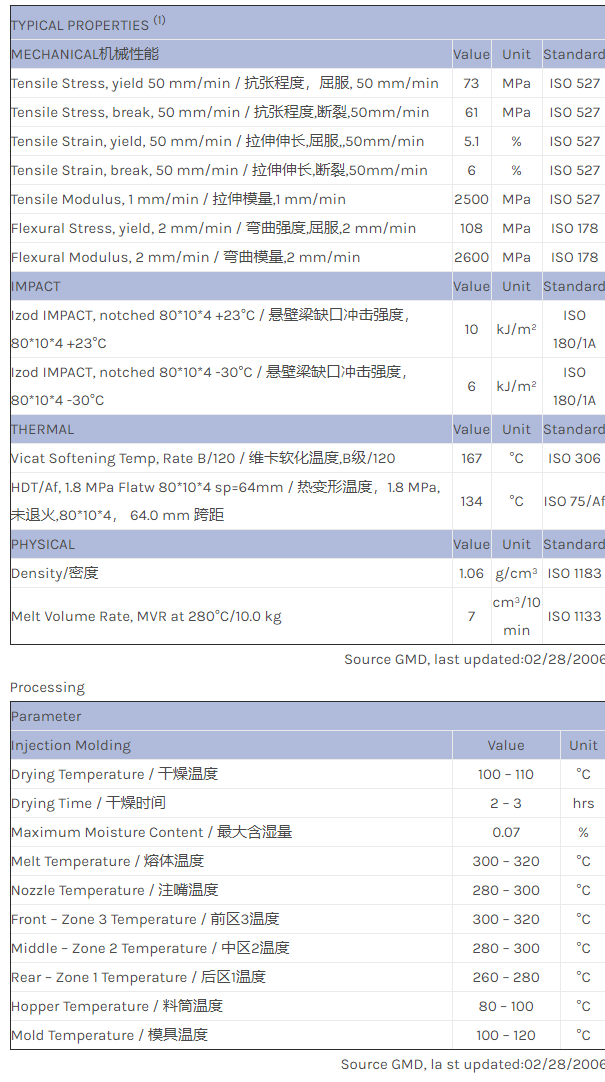Screen dimensions: 605x1082
Task: Click the Melt Volume Rate row label
Action: point(146,616)
